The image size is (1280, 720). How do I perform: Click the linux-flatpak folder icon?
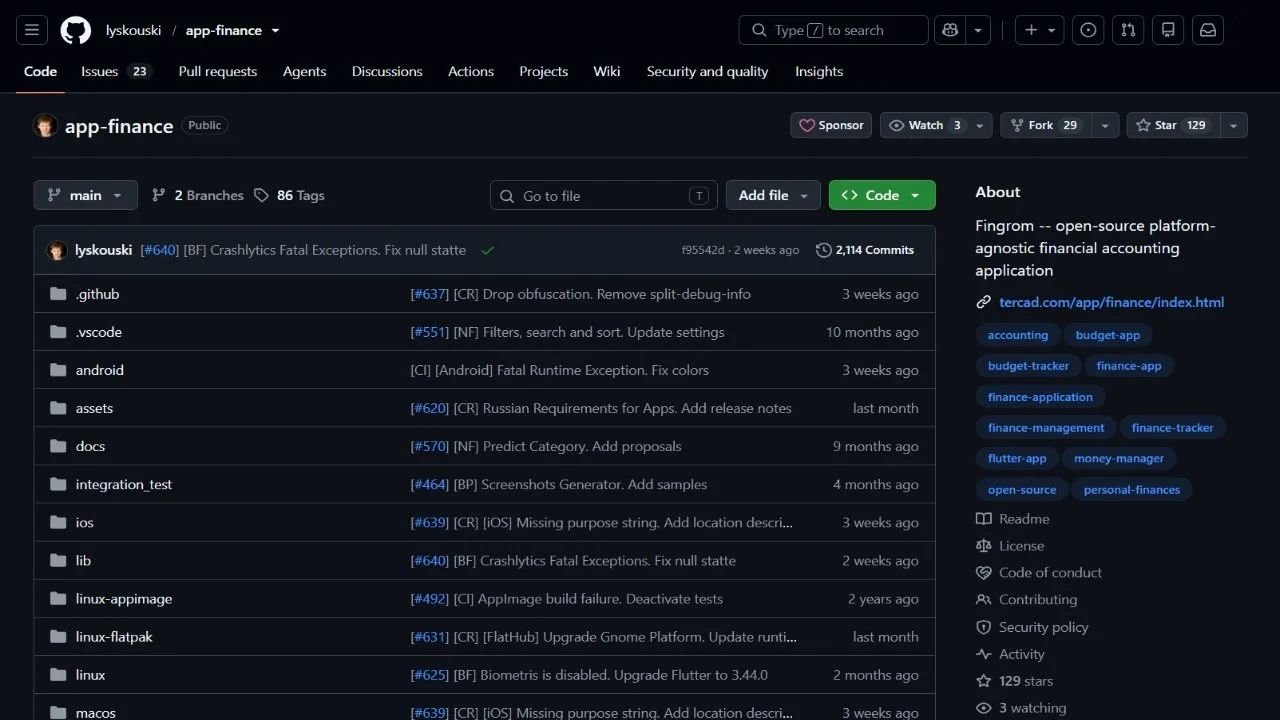tap(58, 636)
